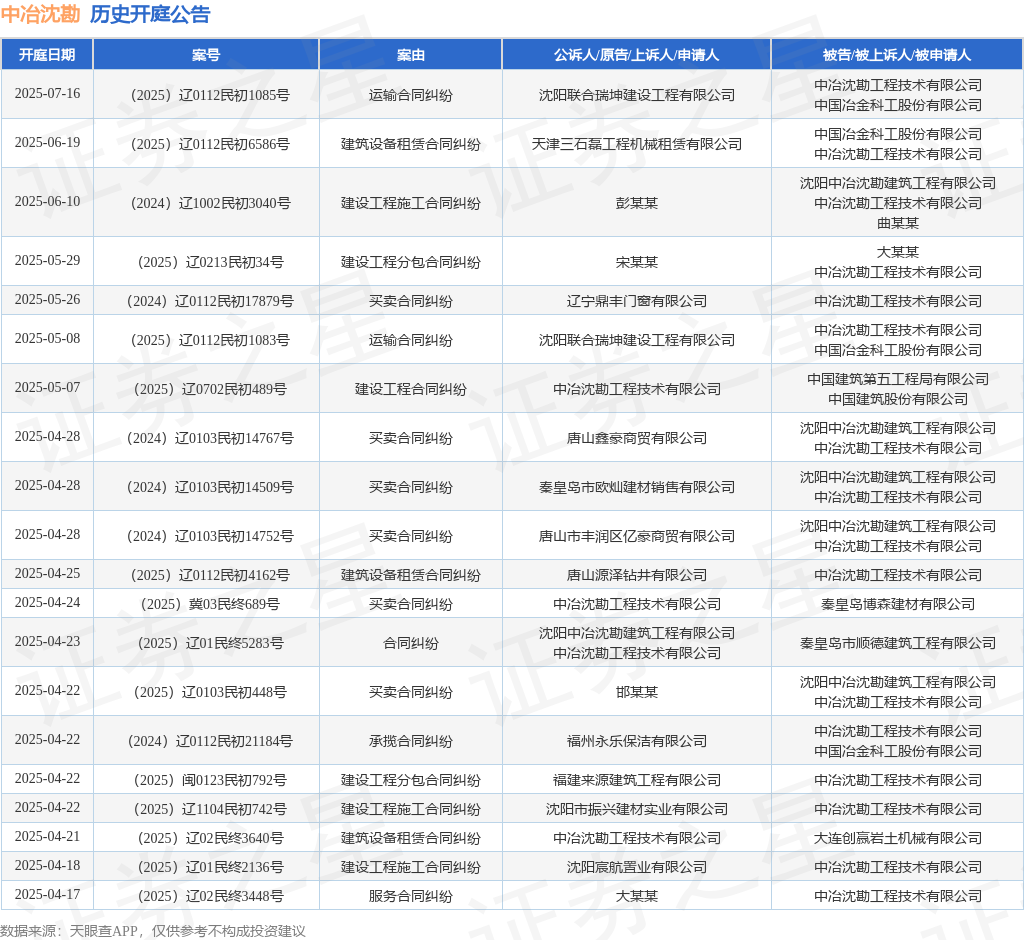The height and width of the screenshot is (940, 1024).
Task: Click plaintiff 彭某某
Action: pos(637,203)
